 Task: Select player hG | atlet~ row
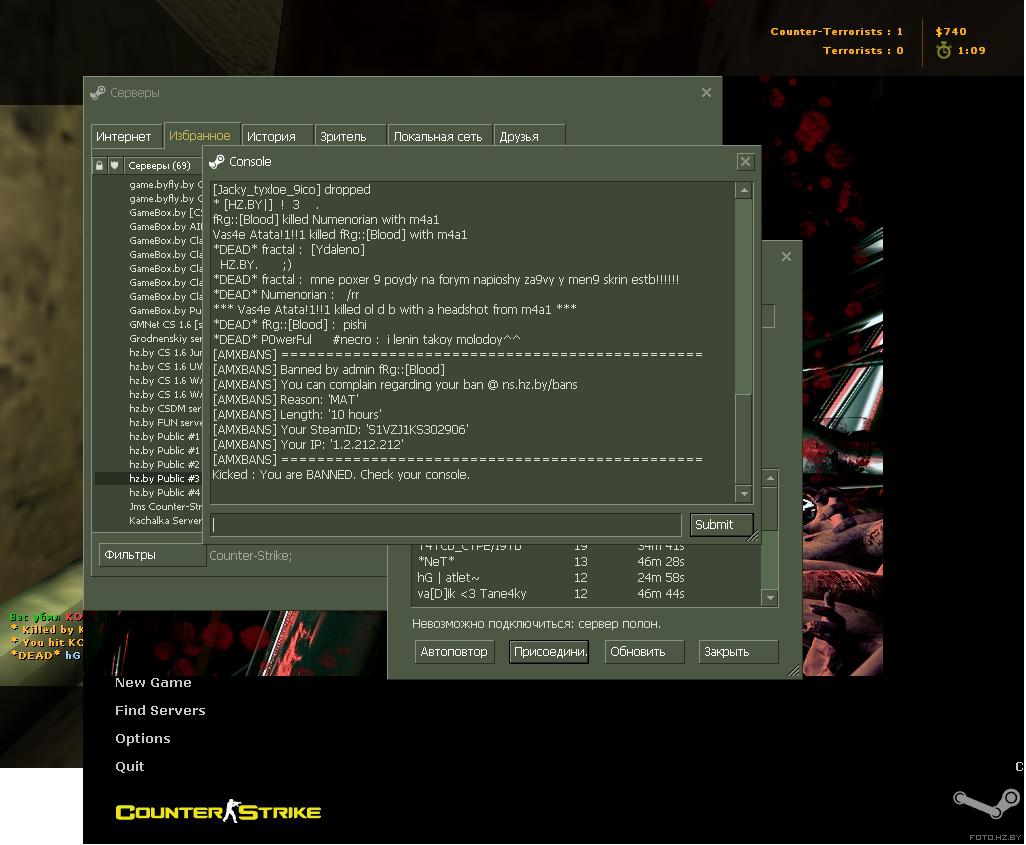(x=588, y=578)
